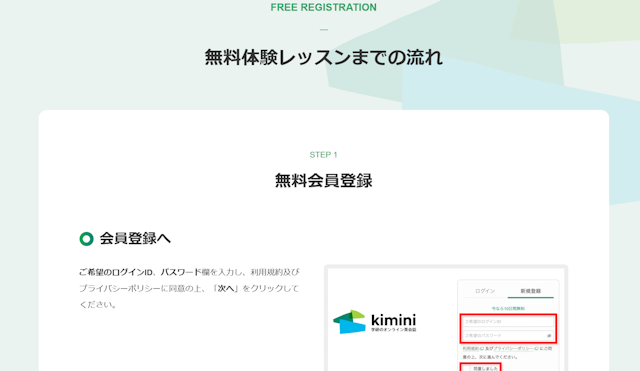
Task: Click the 会員登録へ subheading
Action: (x=135, y=239)
